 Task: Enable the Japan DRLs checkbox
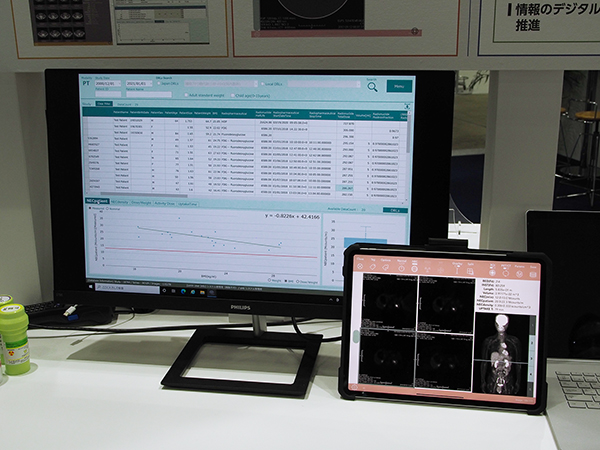point(161,83)
